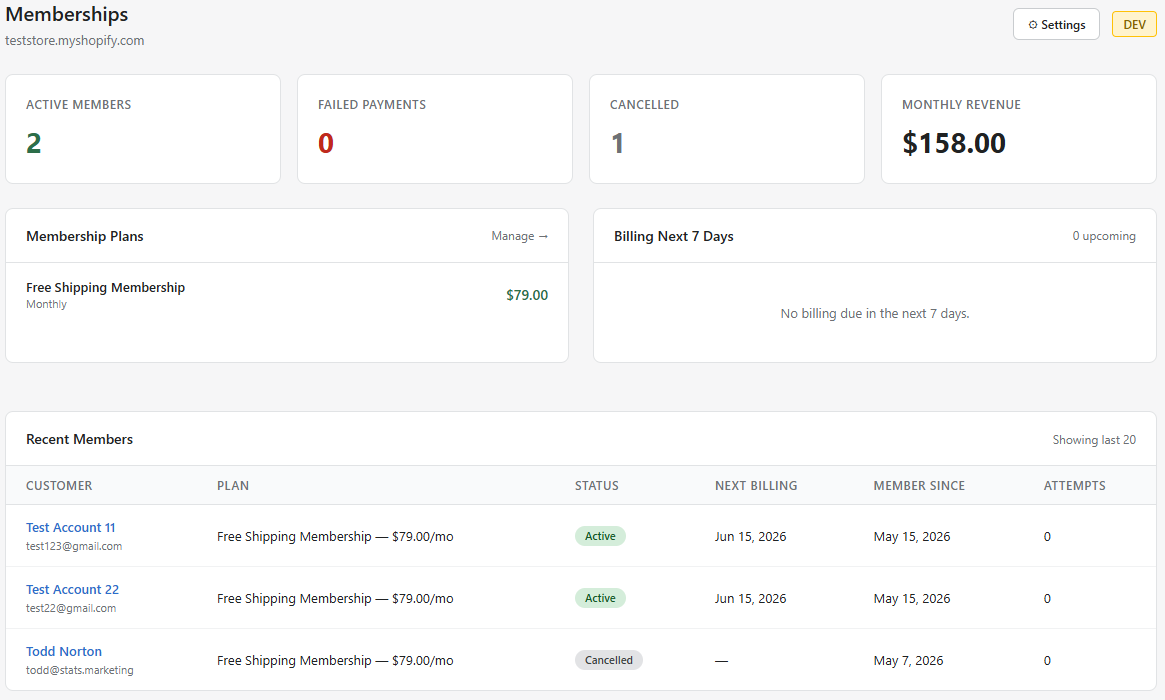Click the Cancelled status badge for Todd Norton
Viewport: 1165px width, 700px height.
click(x=609, y=660)
